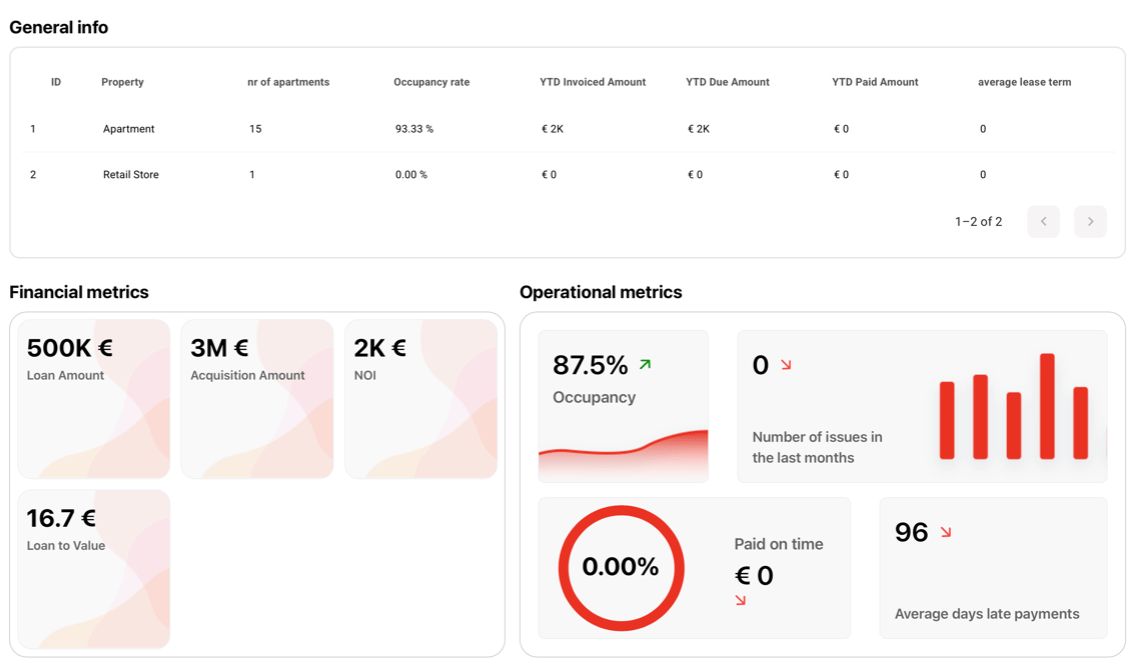Click the Average days late payments card
Screen dimensions: 1136x664
coord(993,568)
